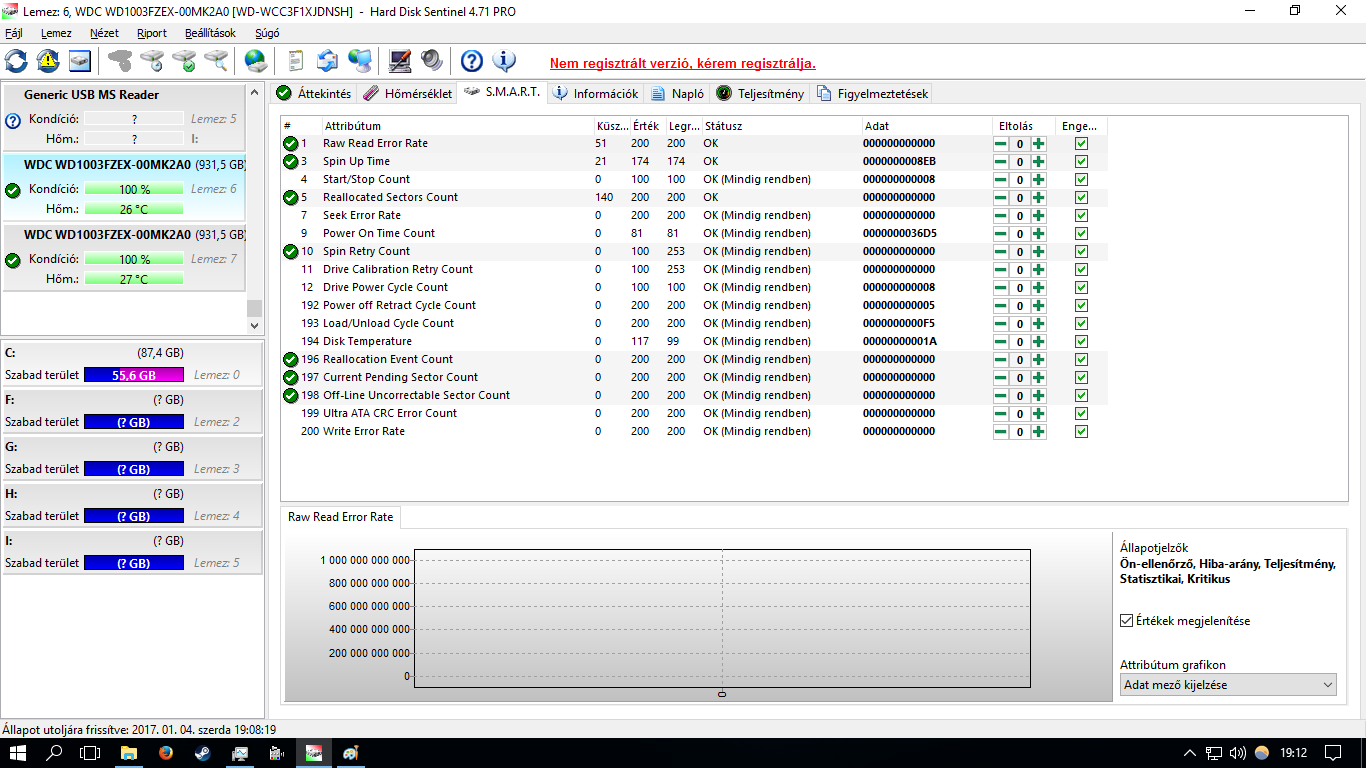Open the monitor with screwdriver icon

(x=400, y=61)
